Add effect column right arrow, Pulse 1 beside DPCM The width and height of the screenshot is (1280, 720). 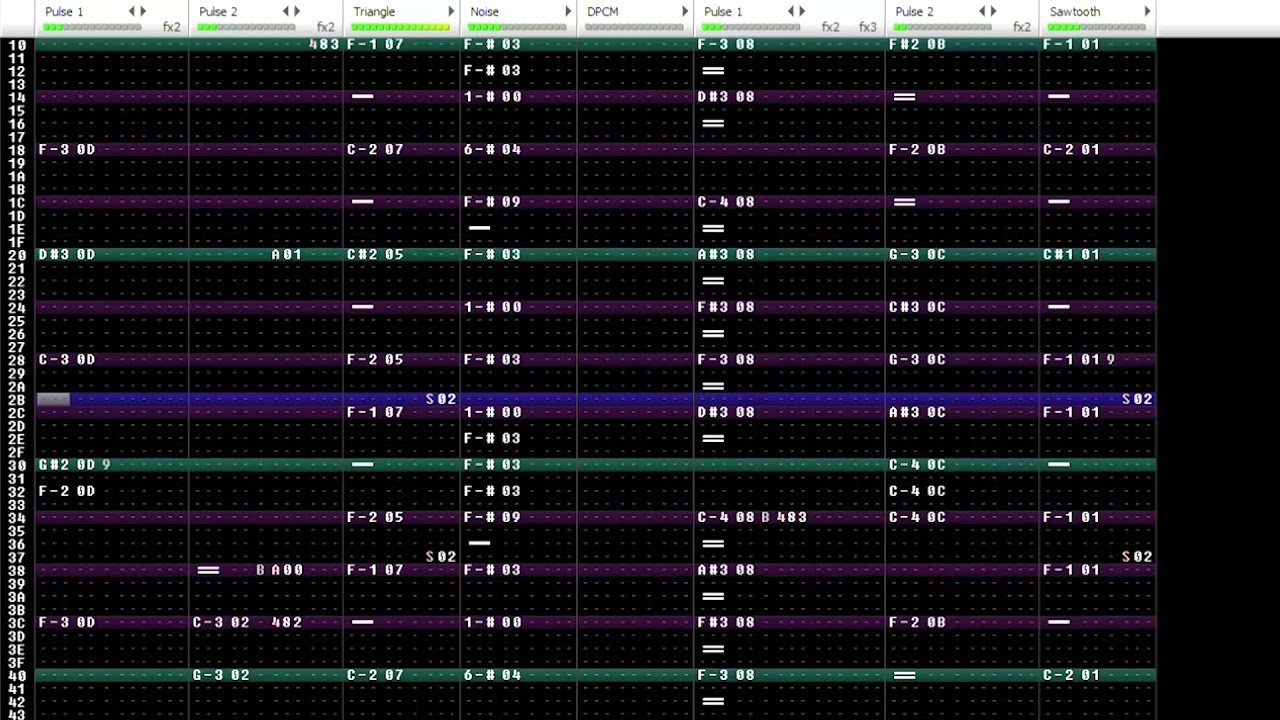(x=802, y=11)
